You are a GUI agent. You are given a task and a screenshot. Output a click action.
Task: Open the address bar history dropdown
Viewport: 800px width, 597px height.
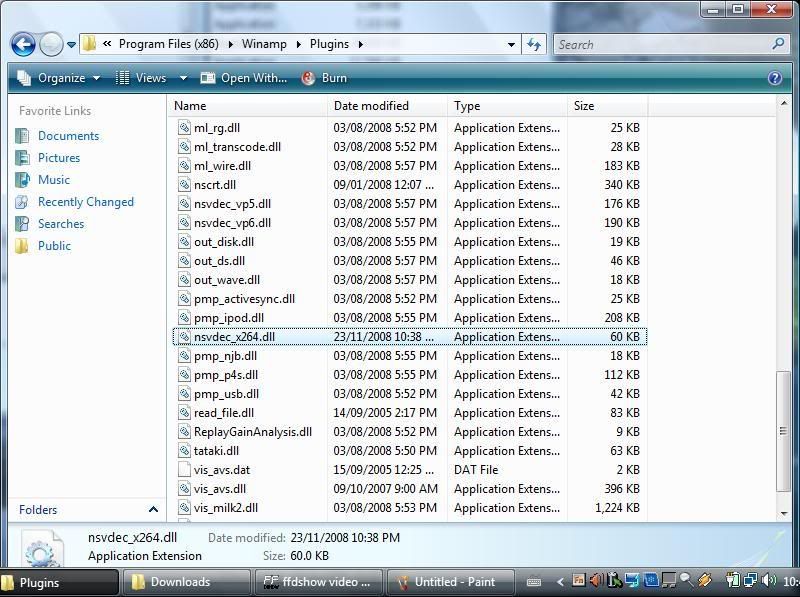click(511, 45)
